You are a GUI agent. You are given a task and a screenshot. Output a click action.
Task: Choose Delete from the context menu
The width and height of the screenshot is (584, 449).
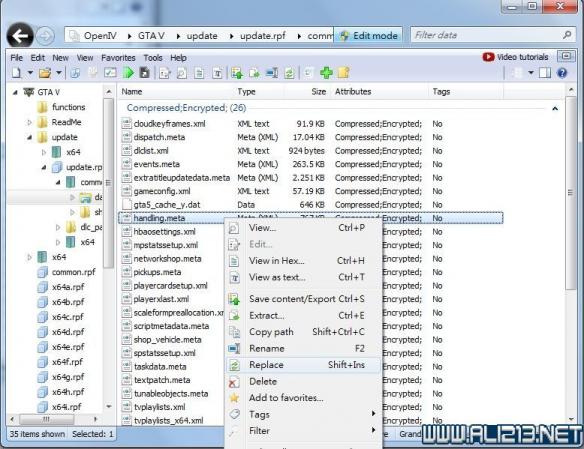coord(304,381)
